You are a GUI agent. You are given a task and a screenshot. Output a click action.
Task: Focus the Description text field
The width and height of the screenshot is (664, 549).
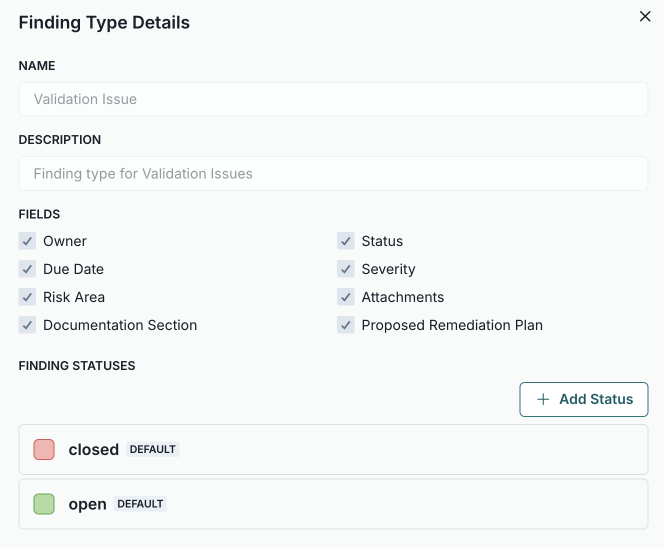[333, 173]
